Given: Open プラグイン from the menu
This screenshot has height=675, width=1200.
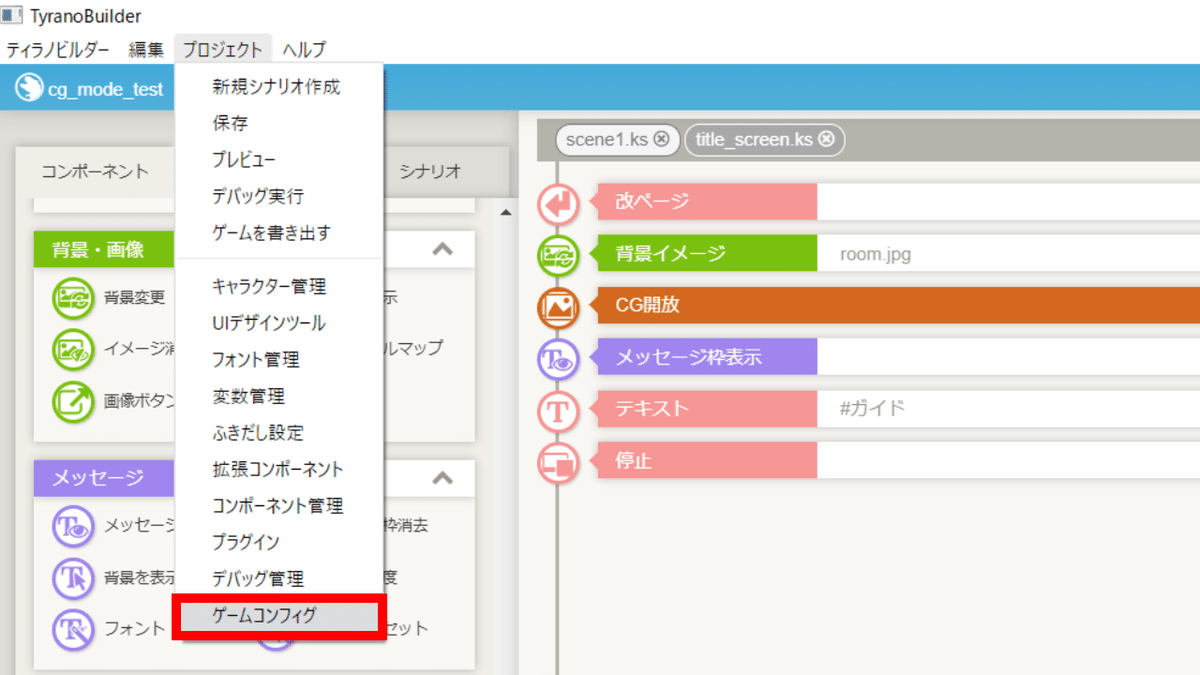Looking at the screenshot, I should 279,542.
